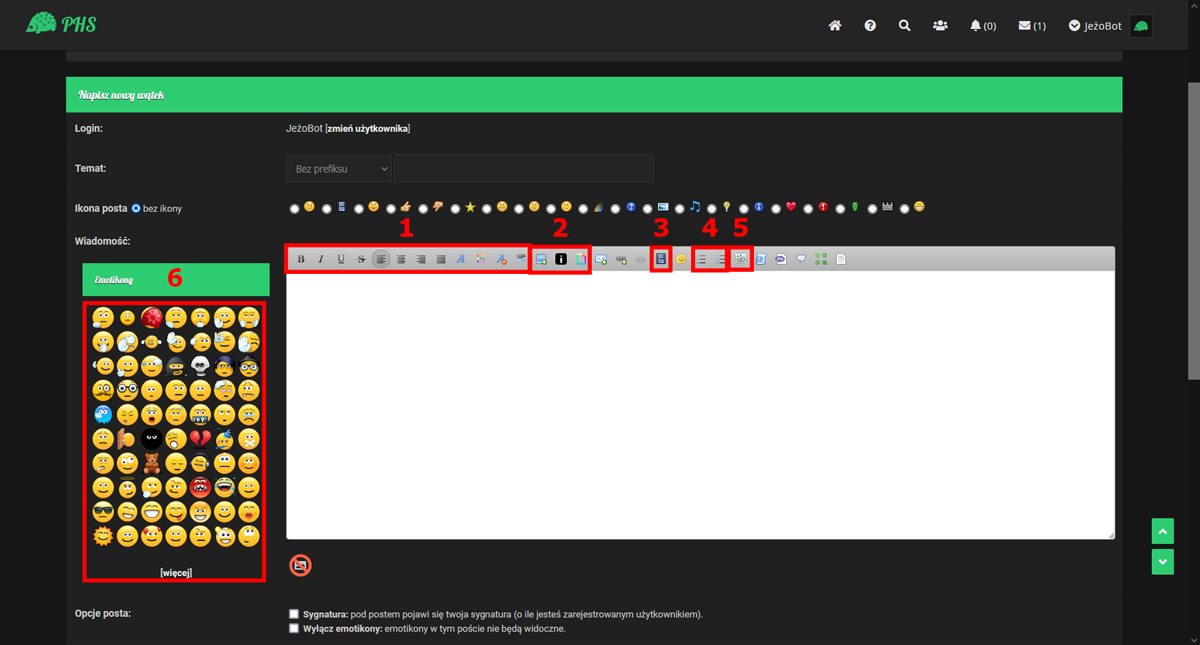Image resolution: width=1200 pixels, height=645 pixels.
Task: Insert an image via the picture icon
Action: 541,259
